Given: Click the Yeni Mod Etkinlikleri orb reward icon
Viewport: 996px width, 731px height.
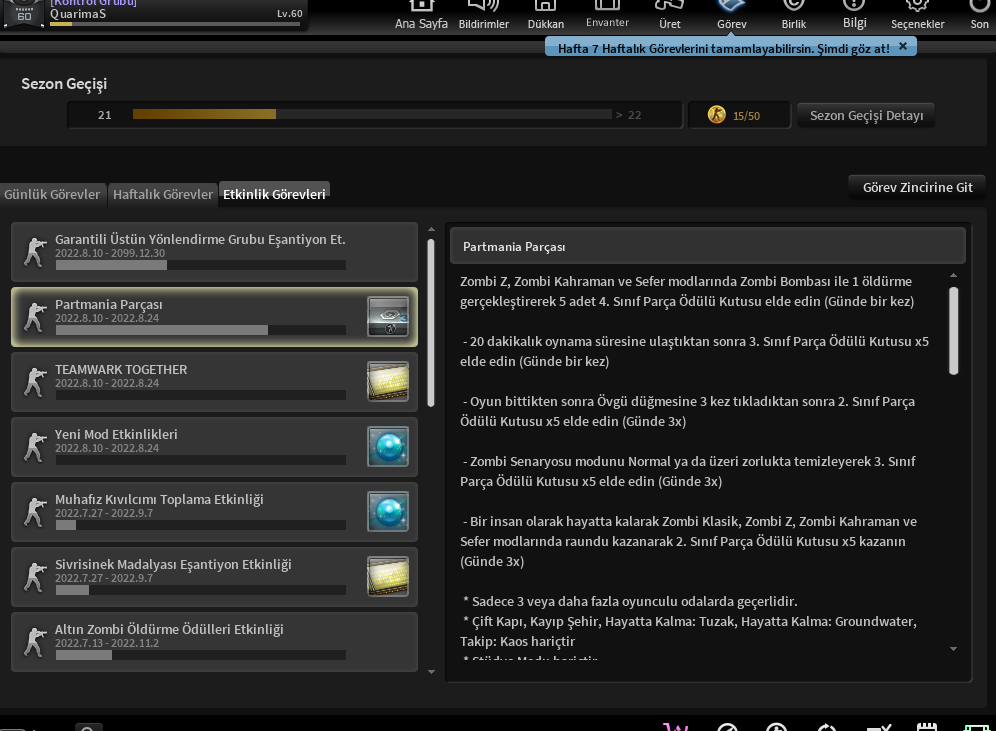Looking at the screenshot, I should point(388,446).
